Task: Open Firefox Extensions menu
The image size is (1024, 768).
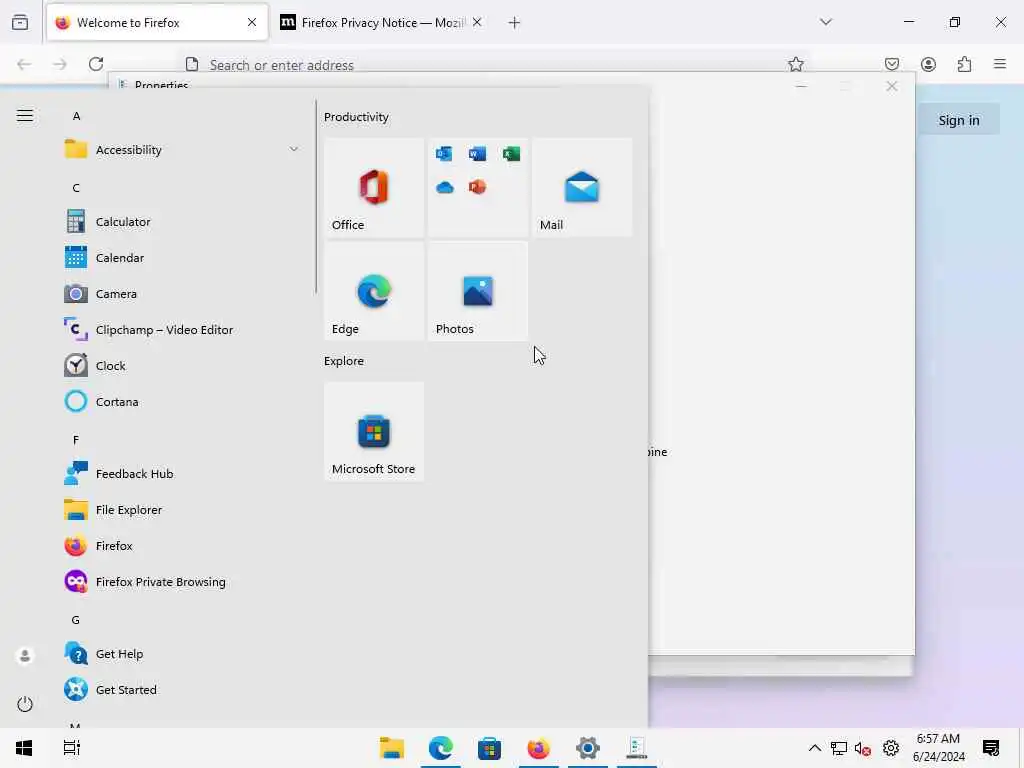Action: (x=964, y=64)
